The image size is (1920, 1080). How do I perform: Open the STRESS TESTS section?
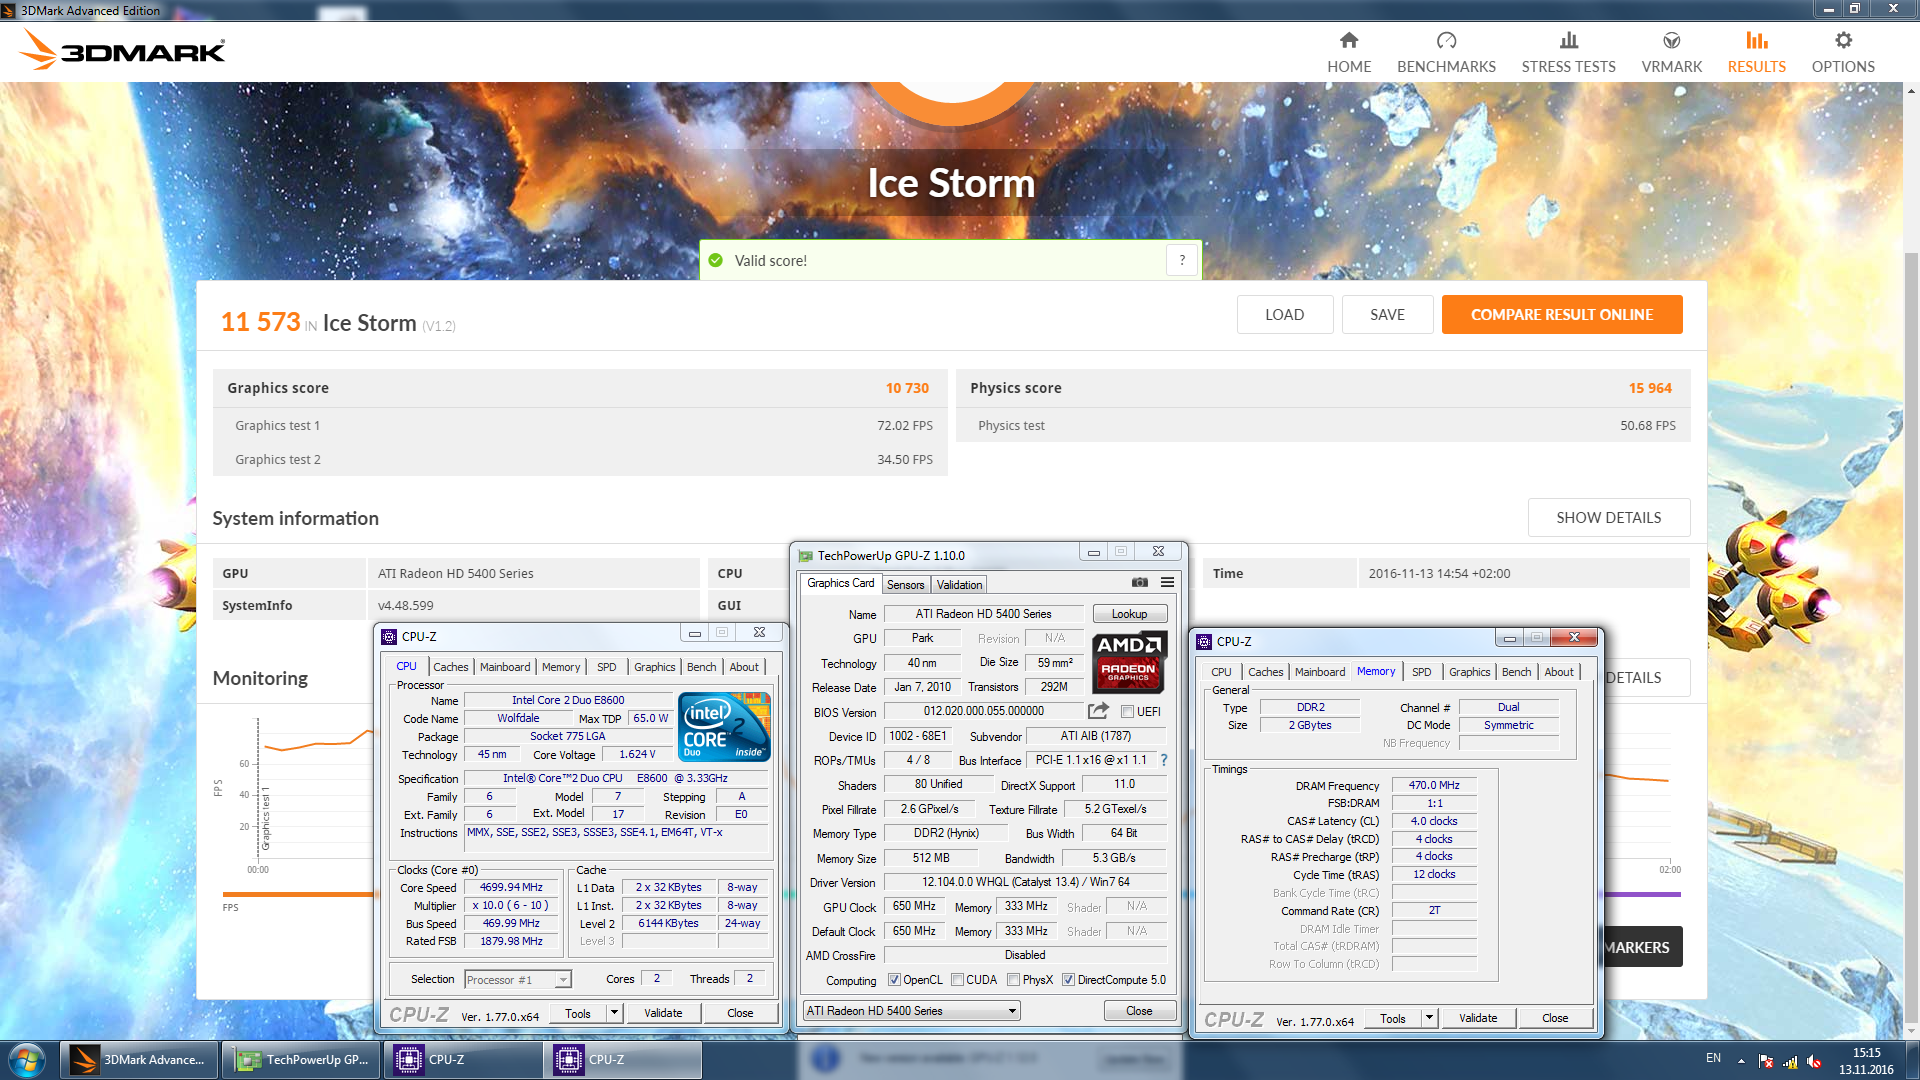coord(1568,52)
